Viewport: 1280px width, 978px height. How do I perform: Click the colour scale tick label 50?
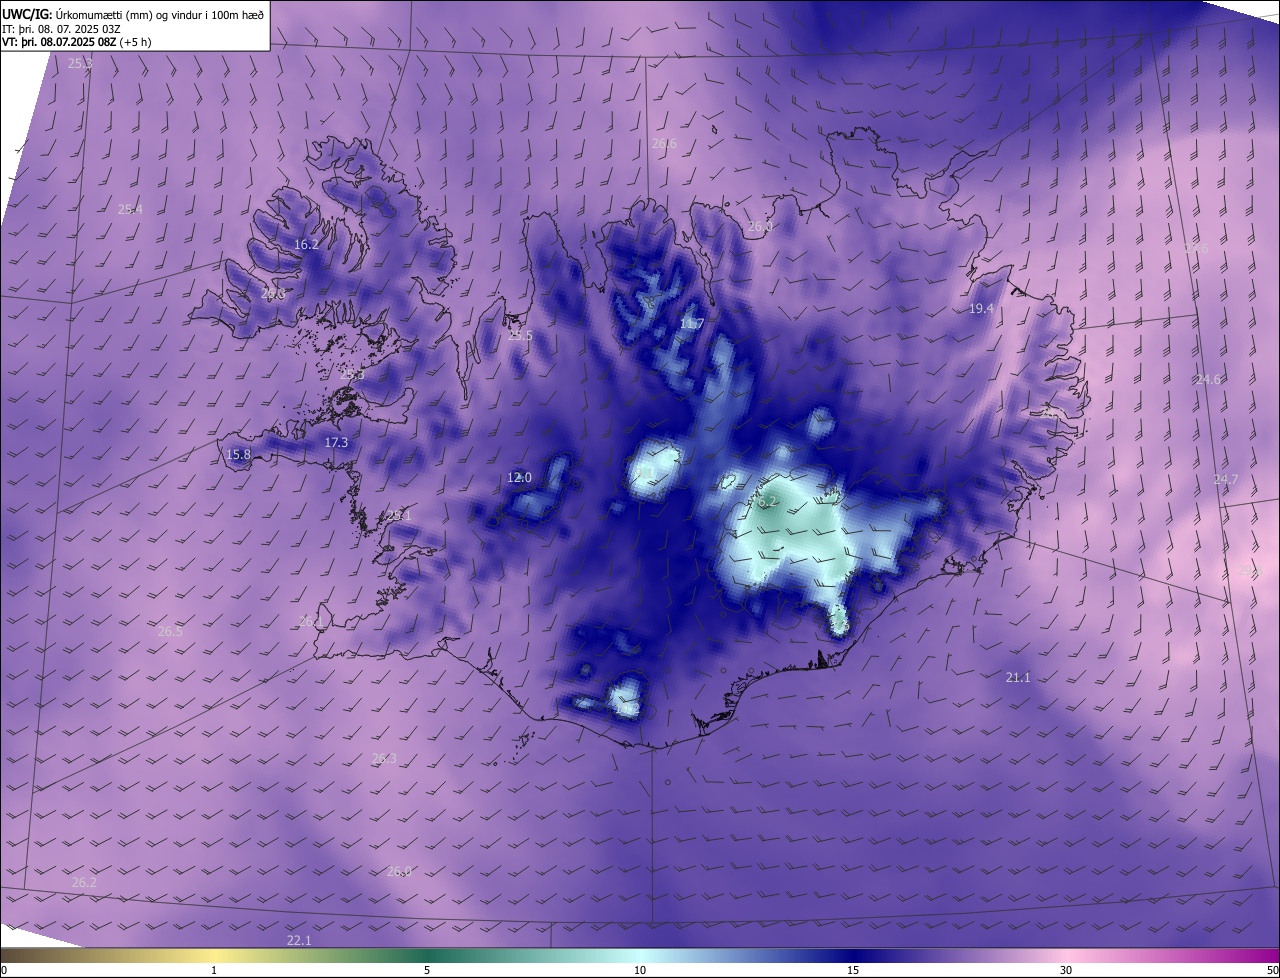point(1272,970)
